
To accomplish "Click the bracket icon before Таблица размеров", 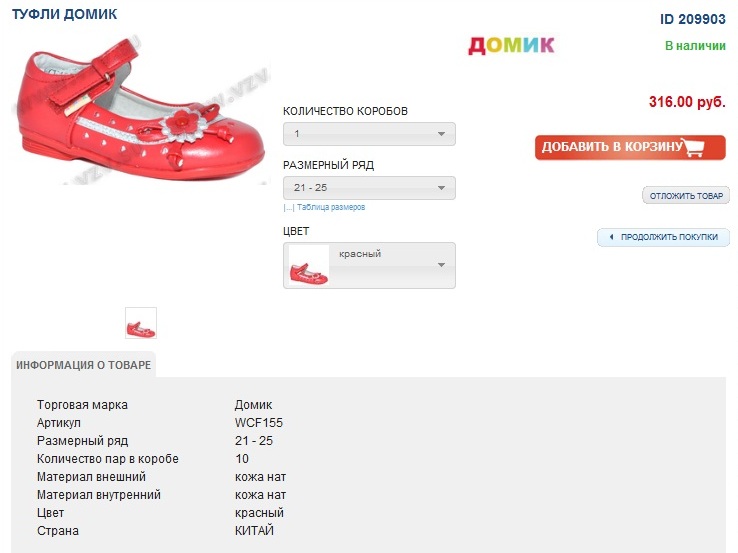I will [x=288, y=208].
